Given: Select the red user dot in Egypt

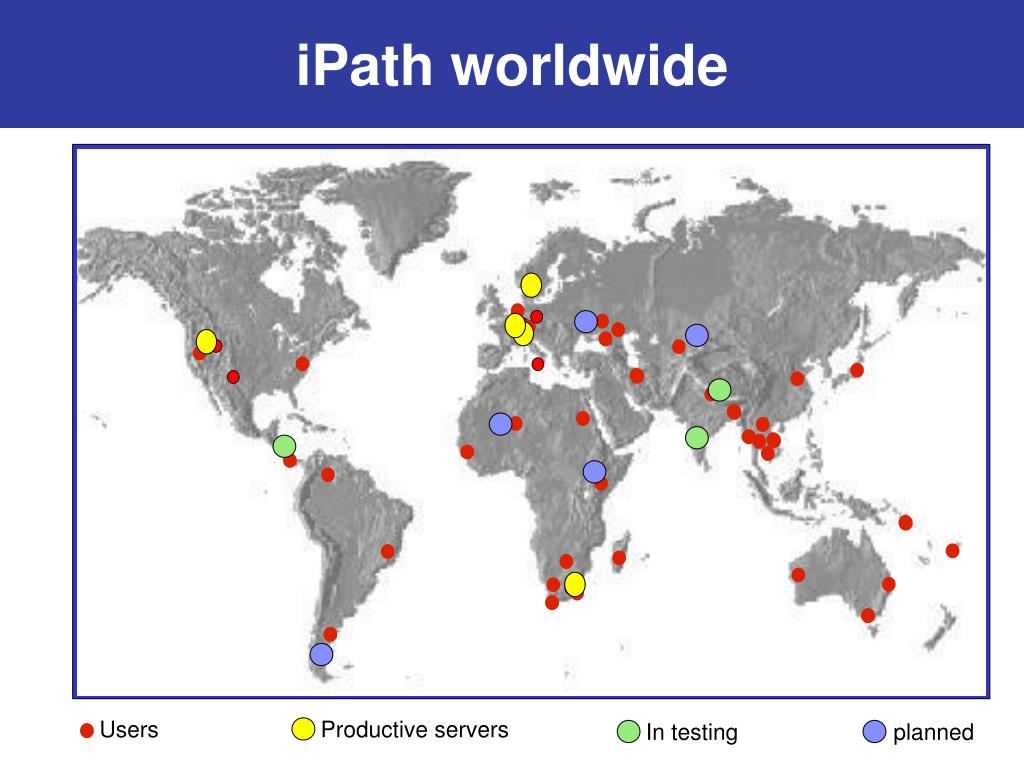Looking at the screenshot, I should (x=583, y=418).
